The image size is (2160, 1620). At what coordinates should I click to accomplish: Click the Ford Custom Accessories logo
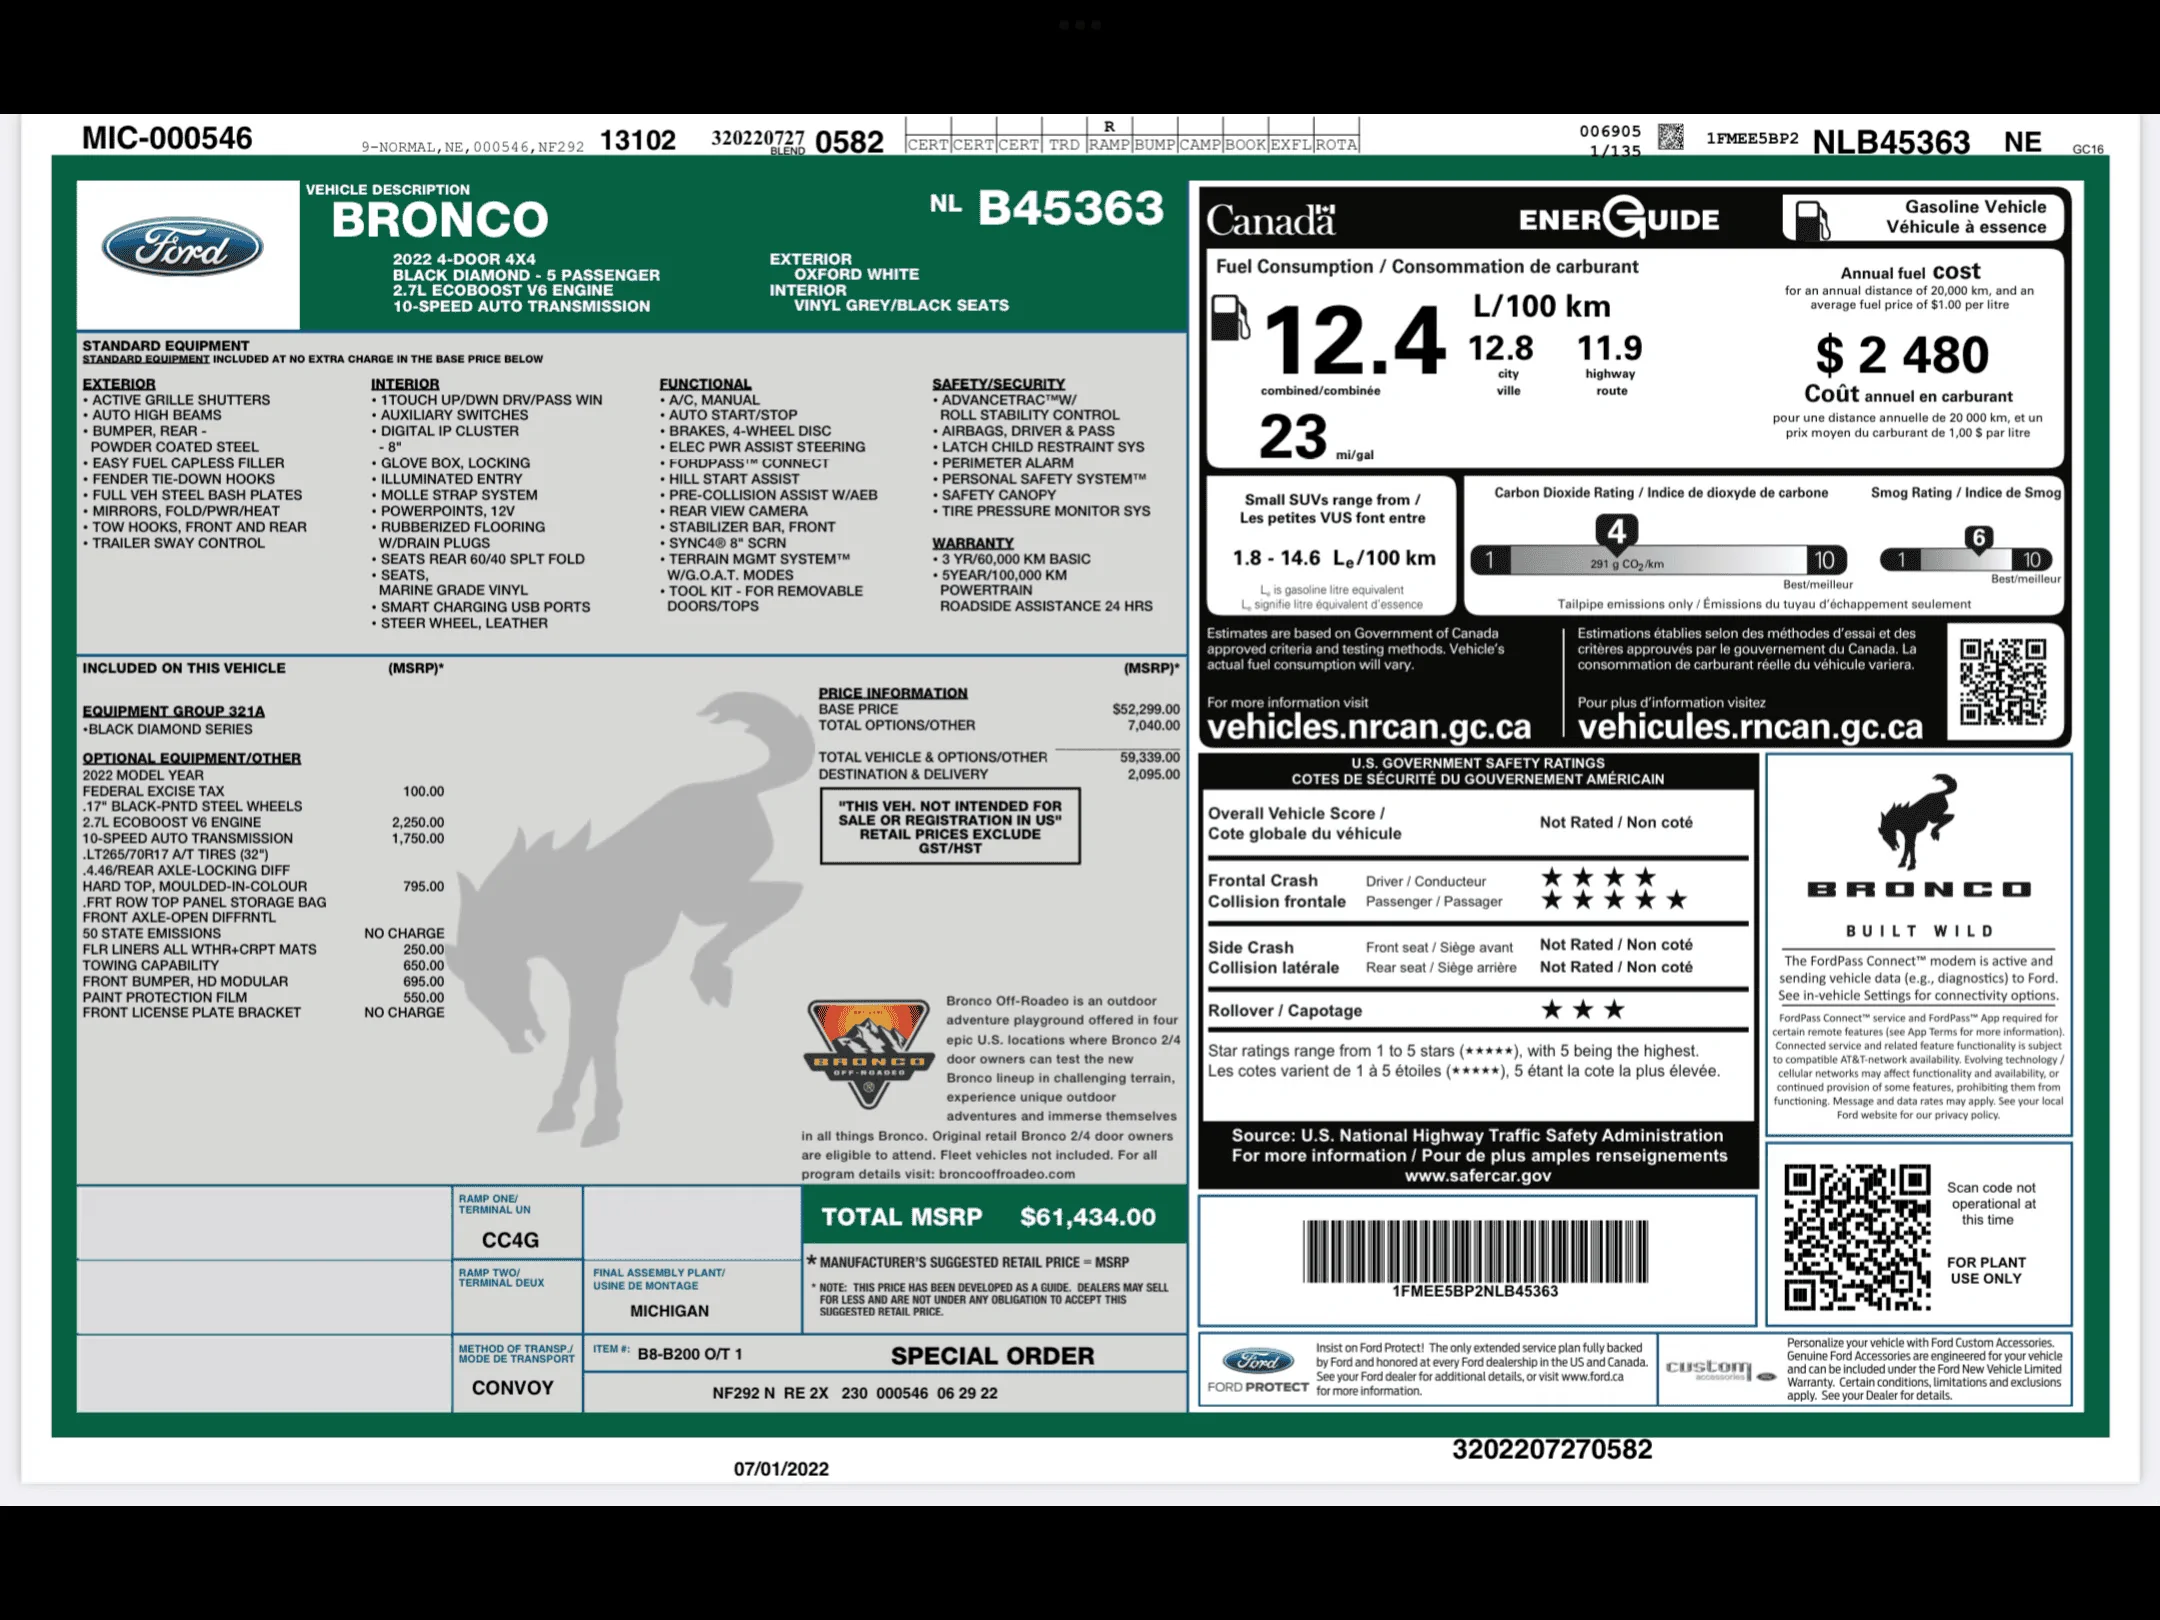coord(1720,1369)
